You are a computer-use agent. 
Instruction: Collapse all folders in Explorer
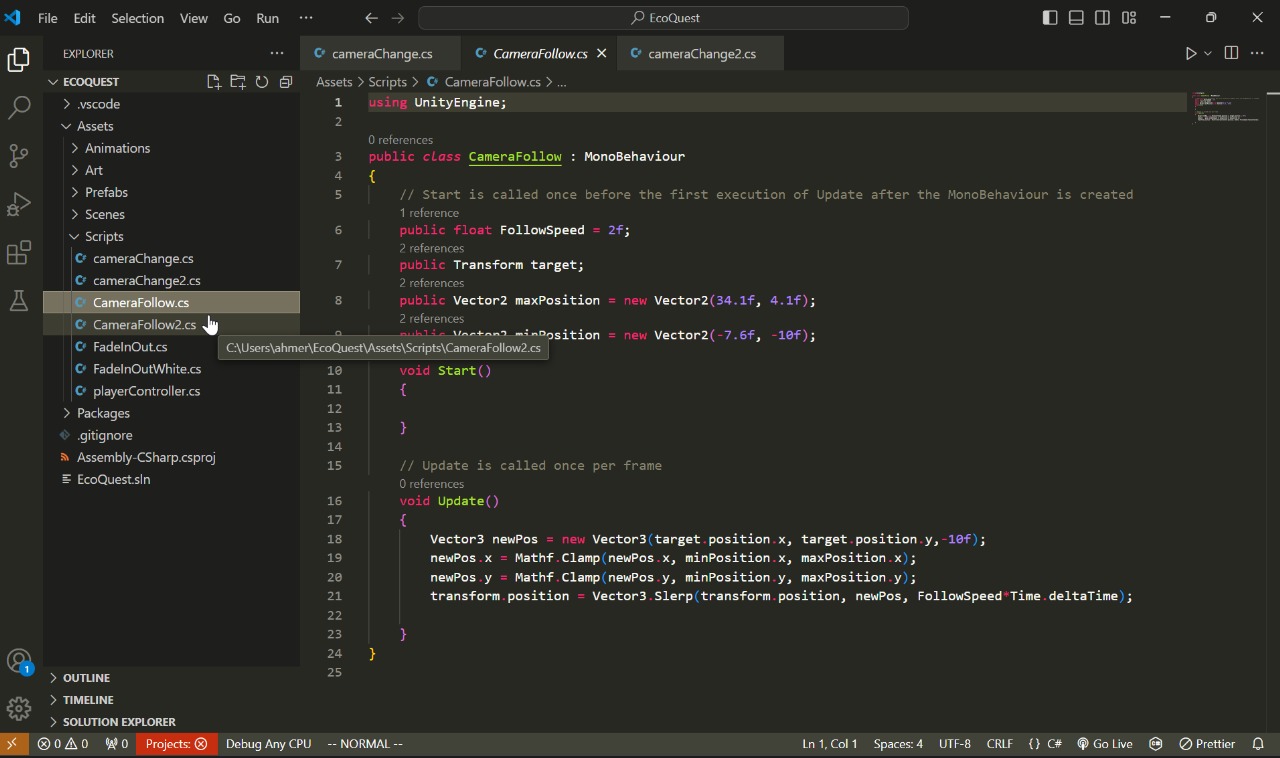click(x=286, y=82)
